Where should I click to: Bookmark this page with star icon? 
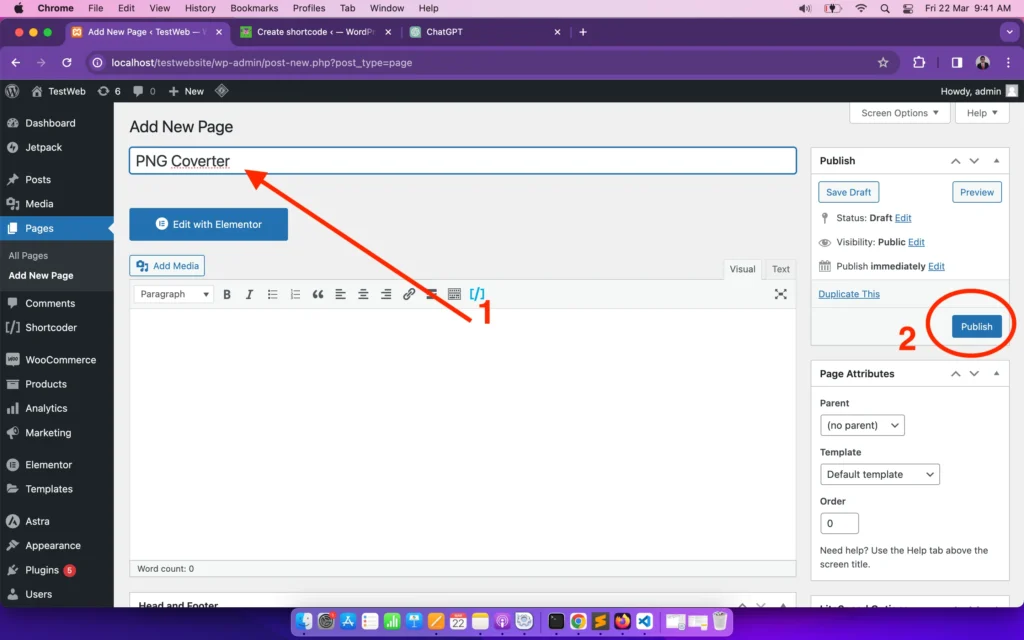pyautogui.click(x=883, y=63)
